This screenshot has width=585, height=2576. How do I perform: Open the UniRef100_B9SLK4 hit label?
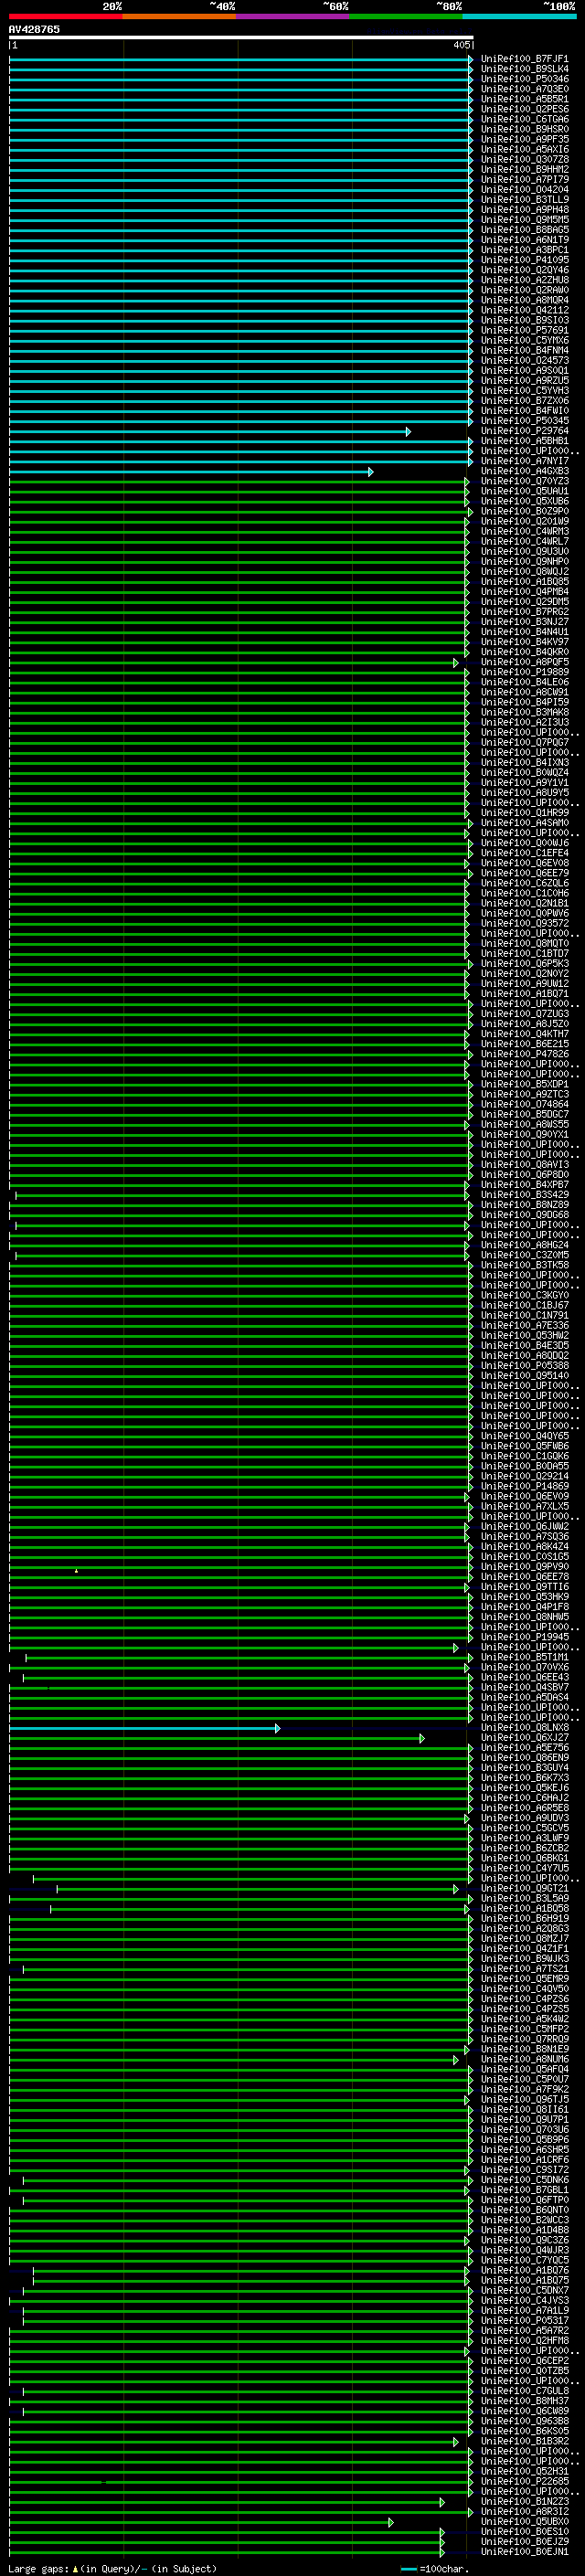[525, 69]
